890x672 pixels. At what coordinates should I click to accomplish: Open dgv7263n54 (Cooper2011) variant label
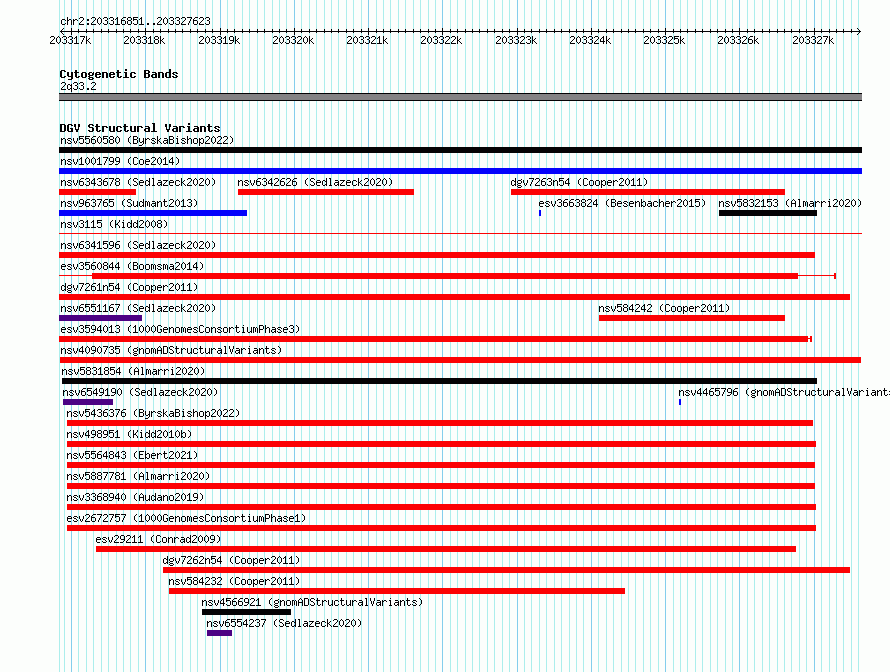pyautogui.click(x=579, y=182)
